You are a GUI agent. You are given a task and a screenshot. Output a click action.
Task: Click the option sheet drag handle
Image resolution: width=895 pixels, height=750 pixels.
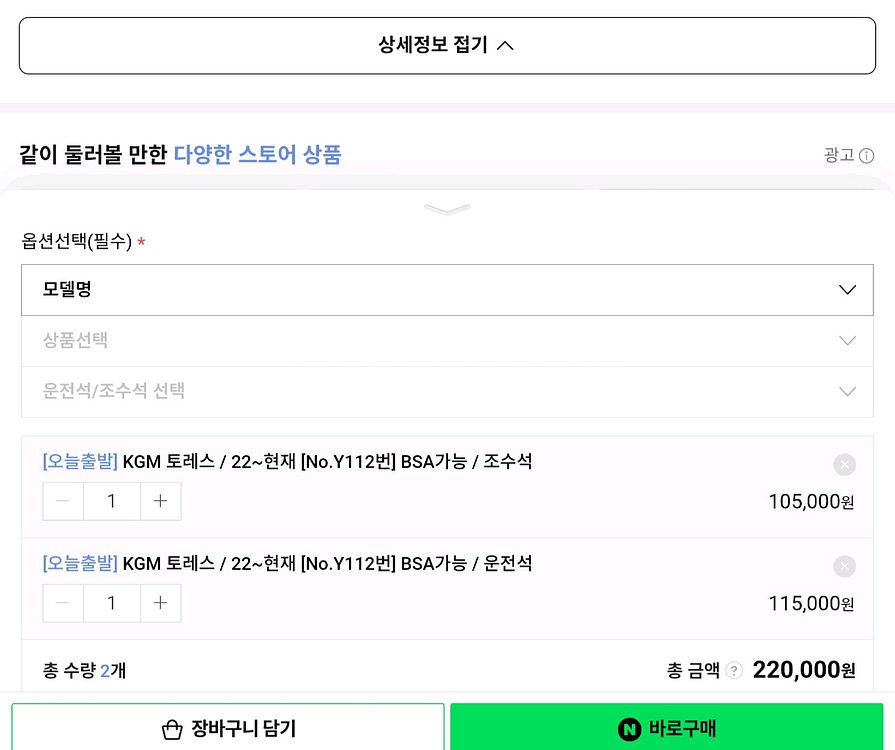pos(447,209)
